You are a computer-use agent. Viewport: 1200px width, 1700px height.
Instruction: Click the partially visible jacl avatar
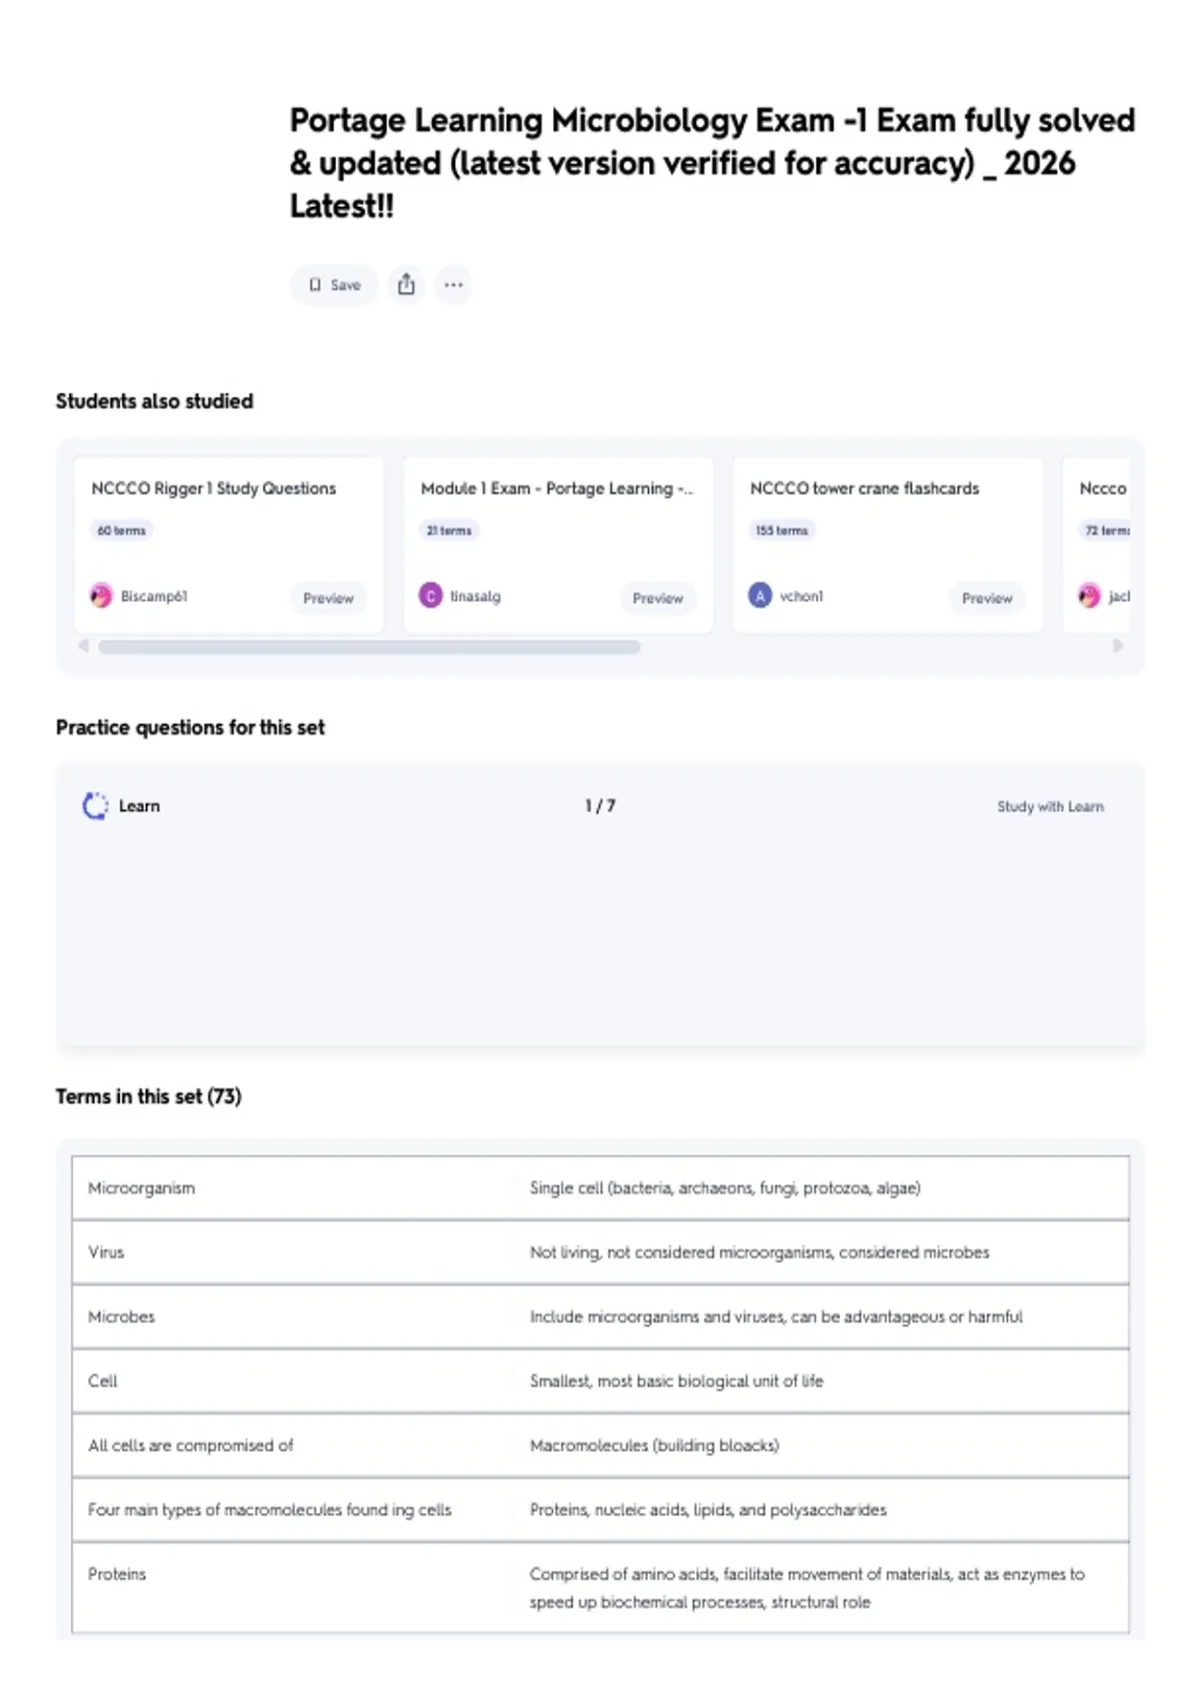(1089, 596)
